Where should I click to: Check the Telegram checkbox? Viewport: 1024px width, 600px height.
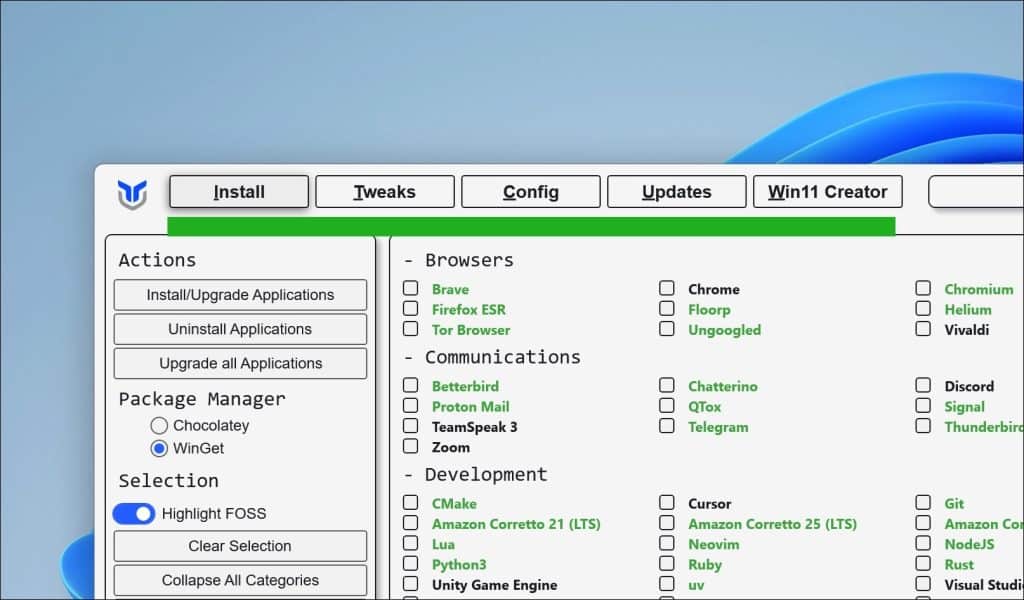point(666,426)
